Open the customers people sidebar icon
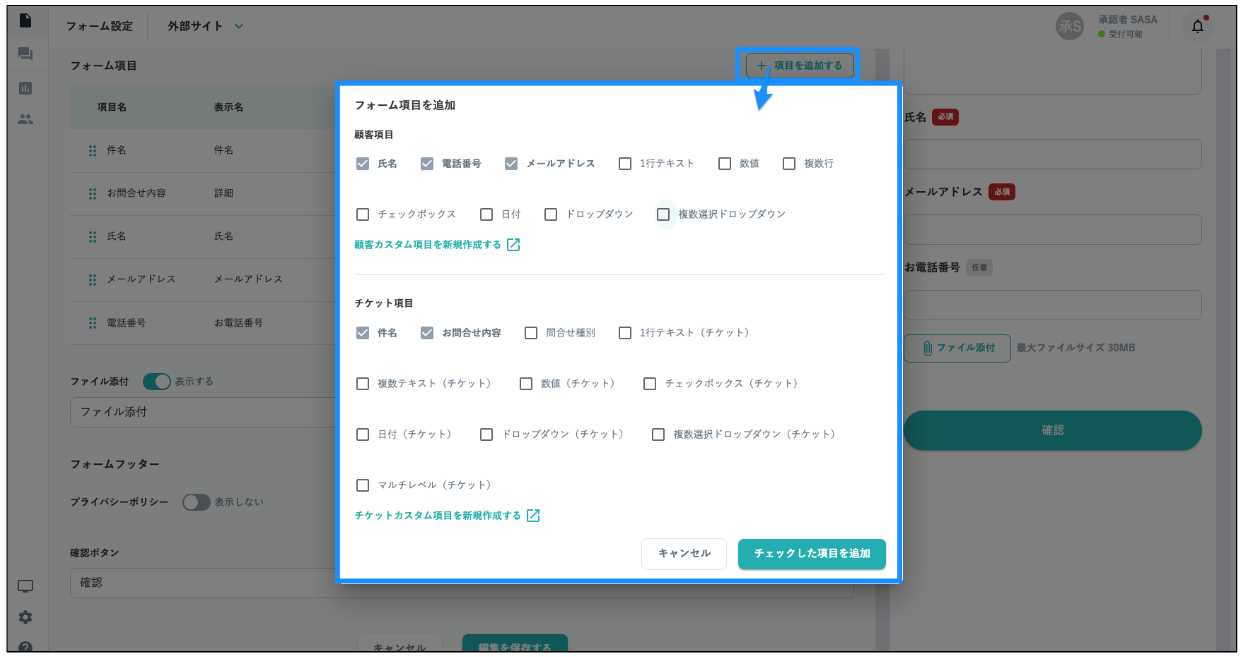This screenshot has width=1240, height=657. tap(26, 119)
